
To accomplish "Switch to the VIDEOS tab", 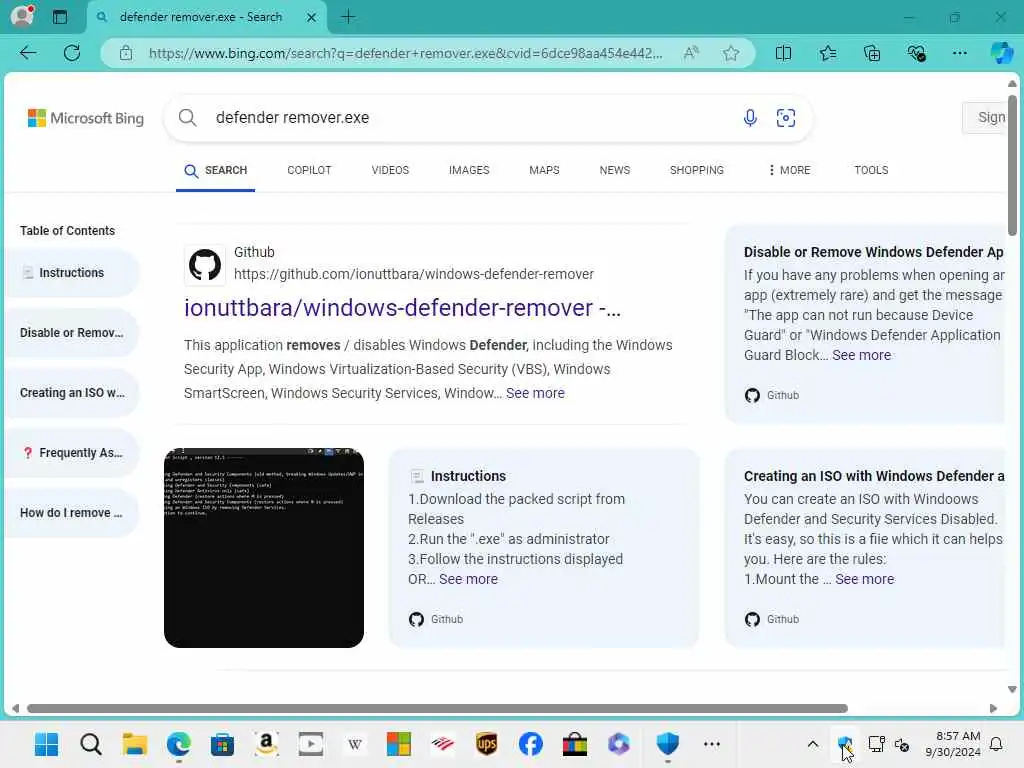I will pyautogui.click(x=390, y=170).
